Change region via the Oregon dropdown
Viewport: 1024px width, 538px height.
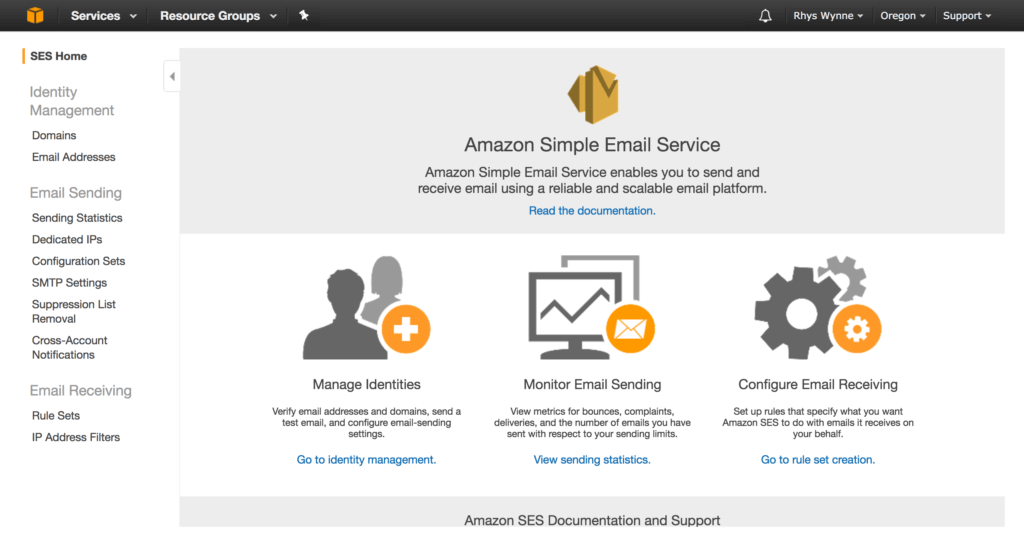[903, 16]
